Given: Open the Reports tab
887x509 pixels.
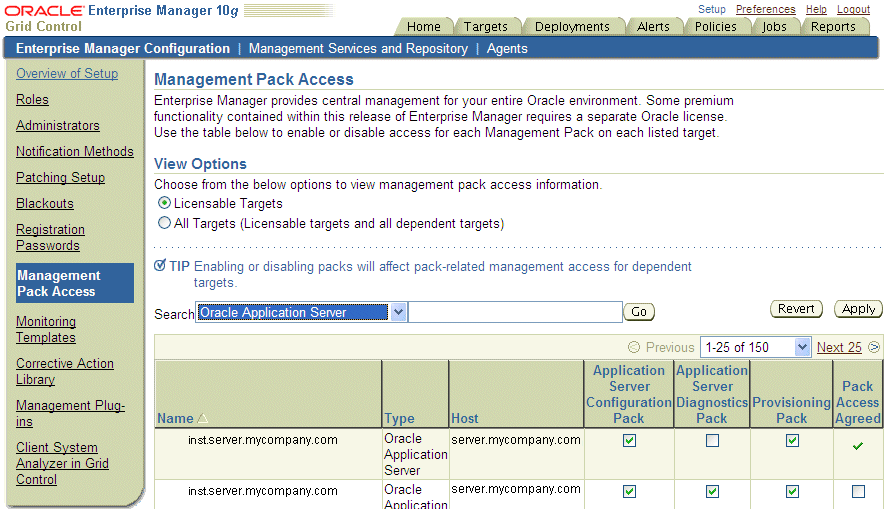Looking at the screenshot, I should [833, 27].
